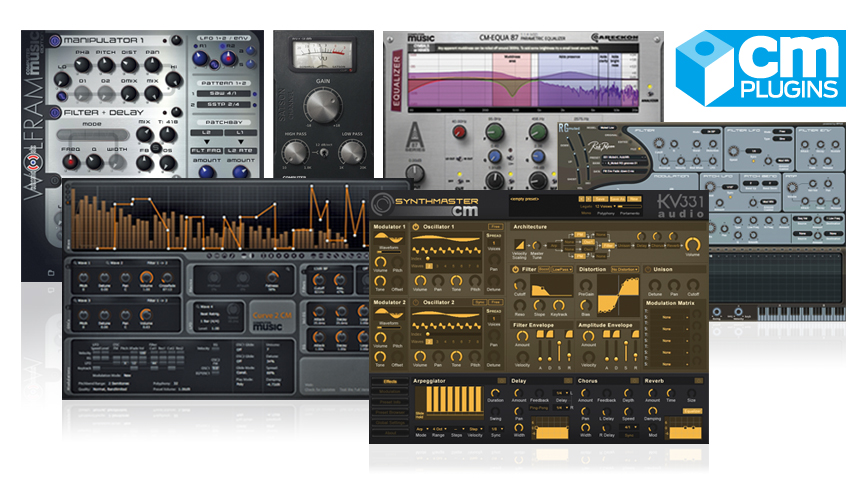
Task: Expand the Patchbay L1 source arrow in Wolfram
Action: (240, 141)
